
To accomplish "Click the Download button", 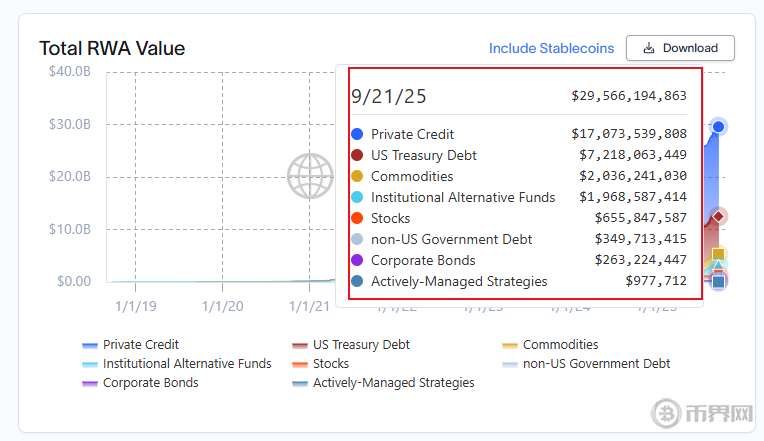I will (680, 48).
